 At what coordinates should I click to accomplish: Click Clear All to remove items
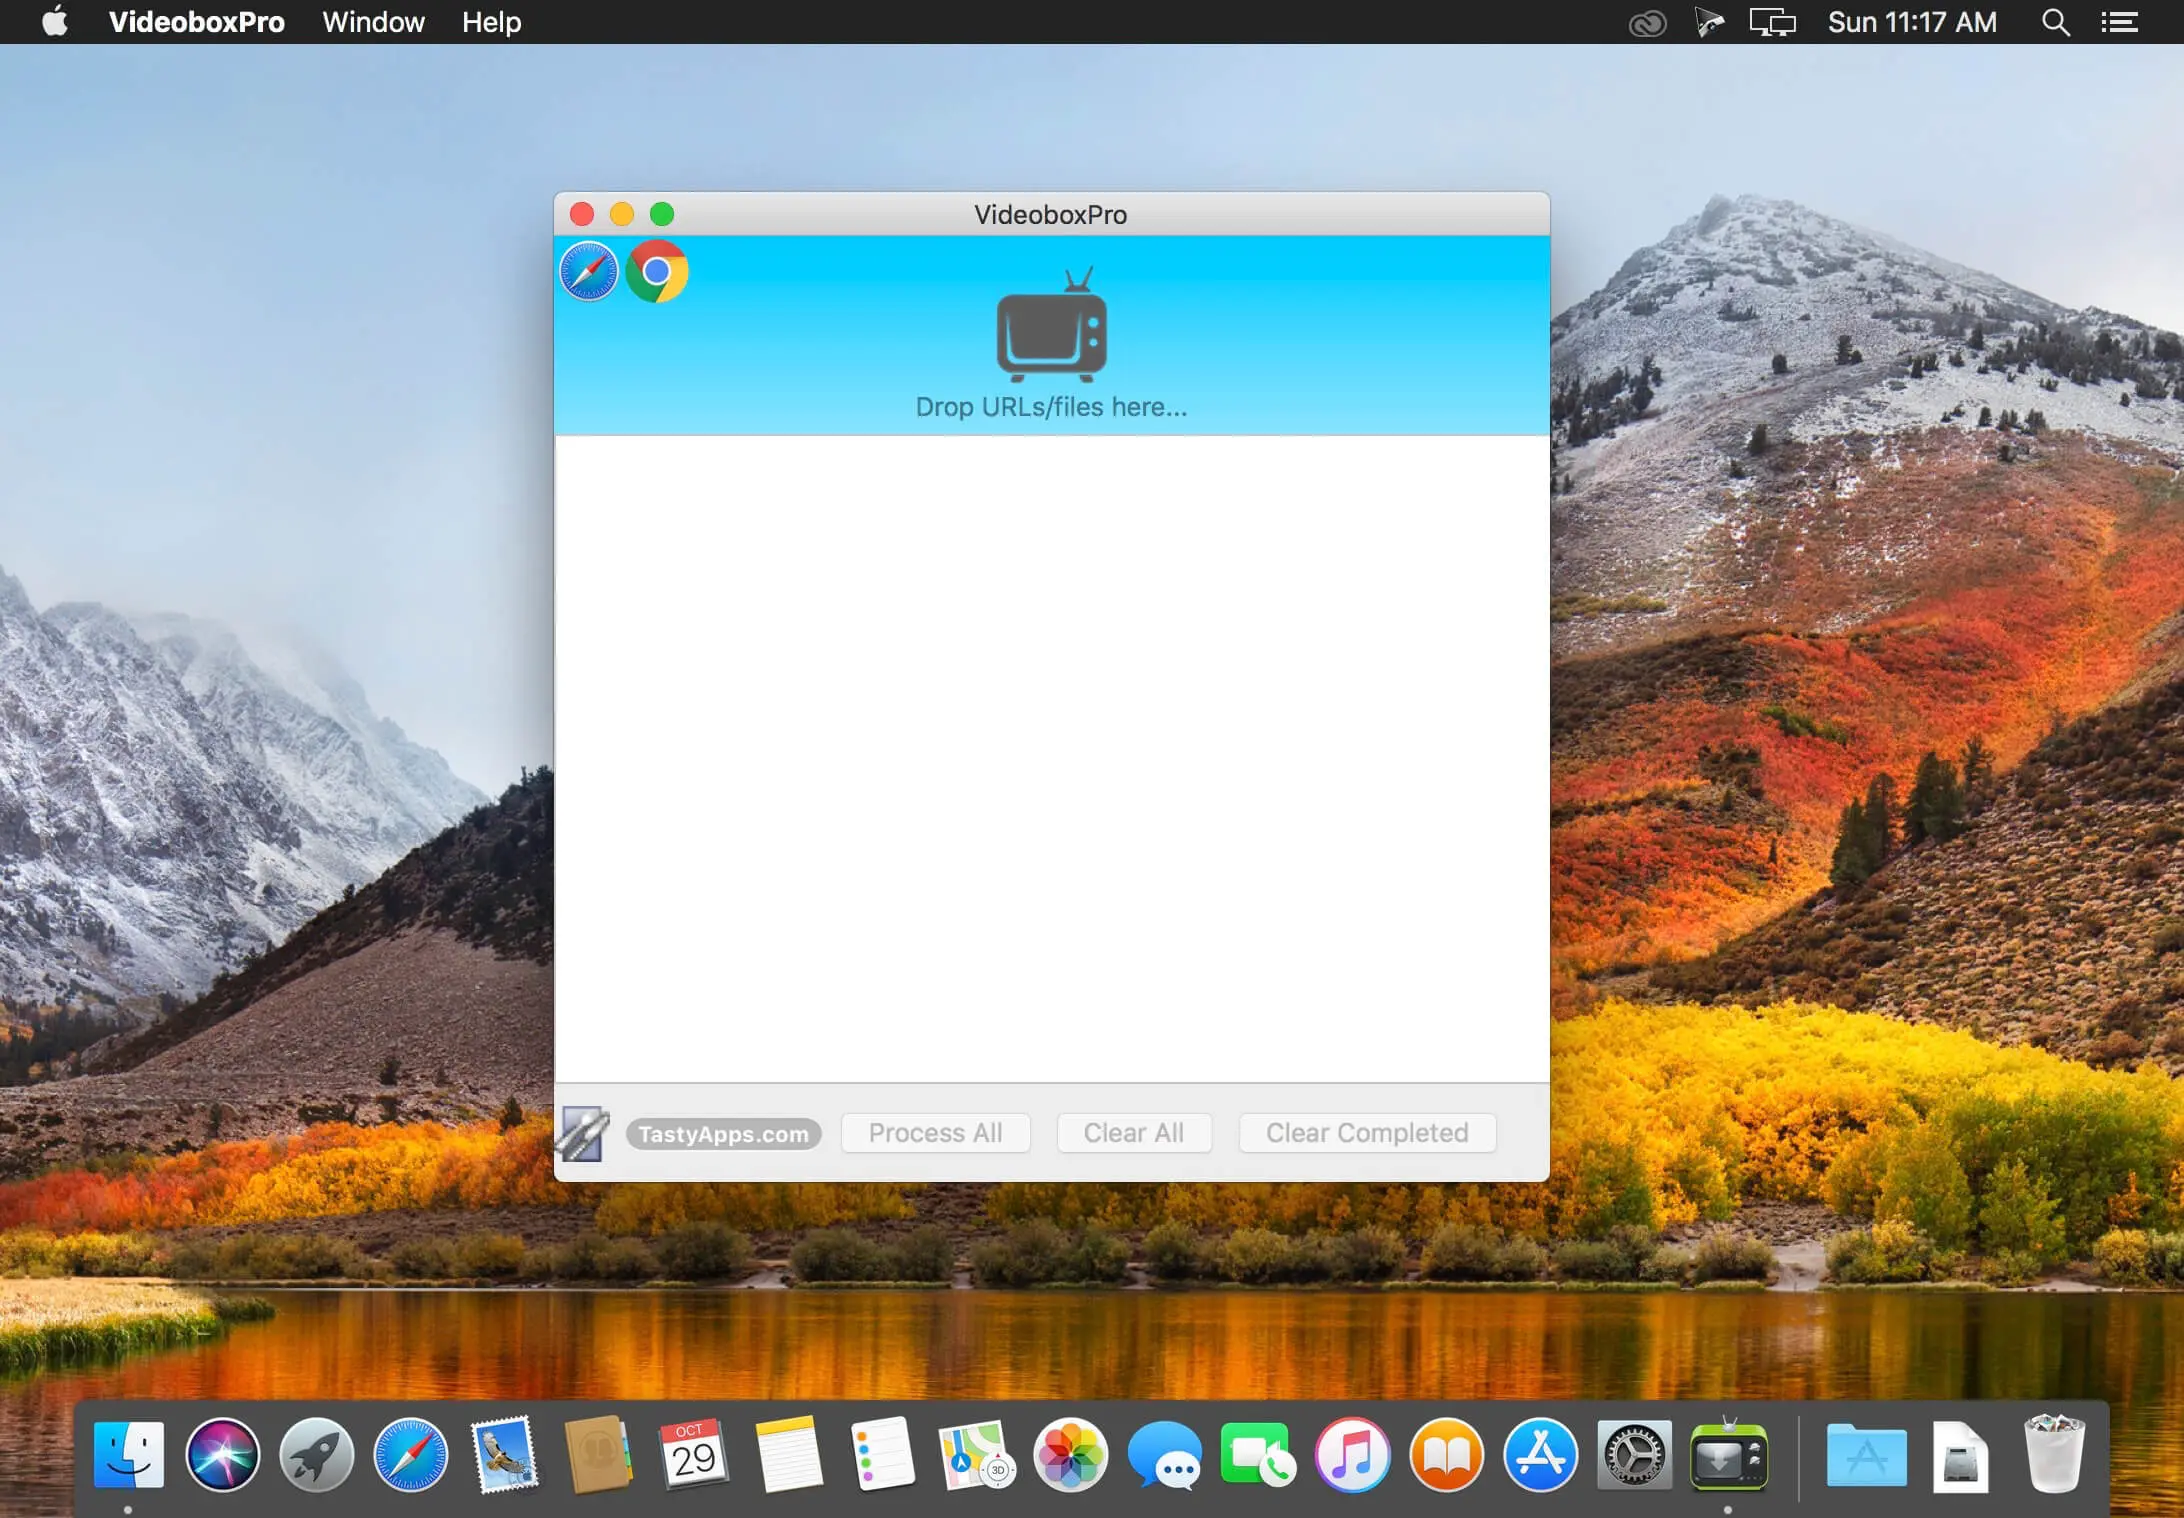[1133, 1131]
